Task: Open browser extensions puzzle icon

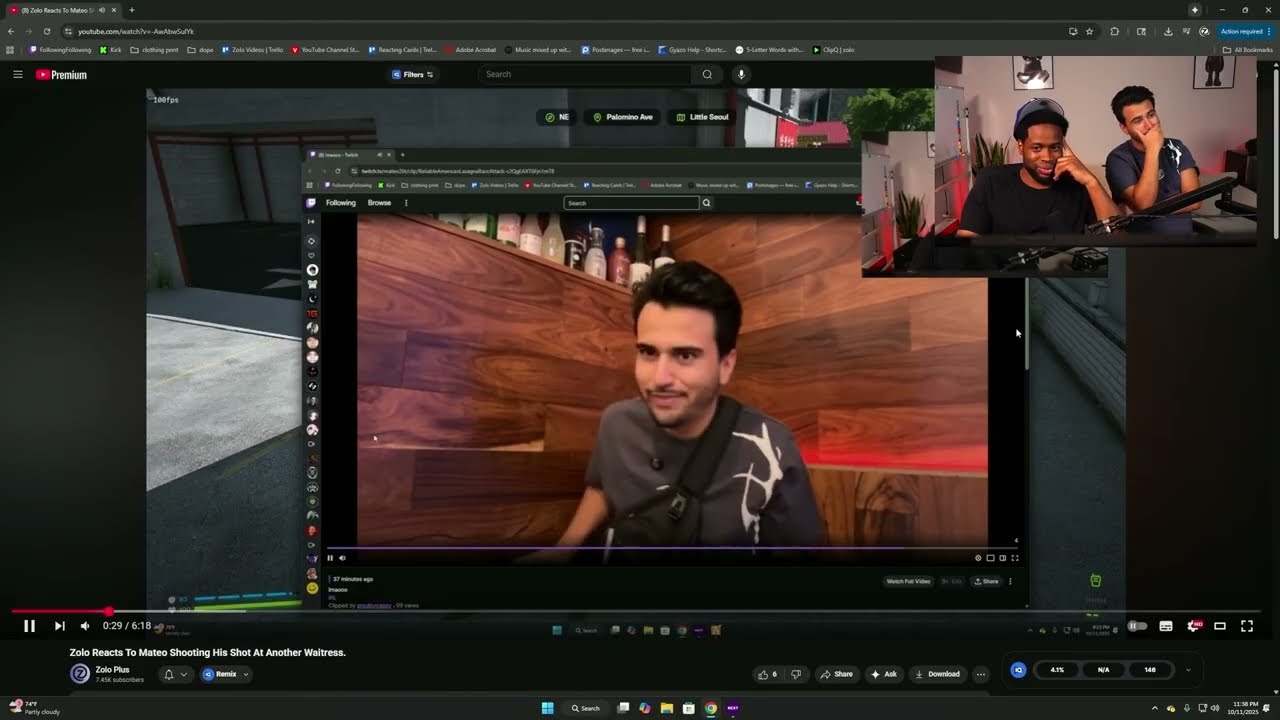Action: point(1115,31)
